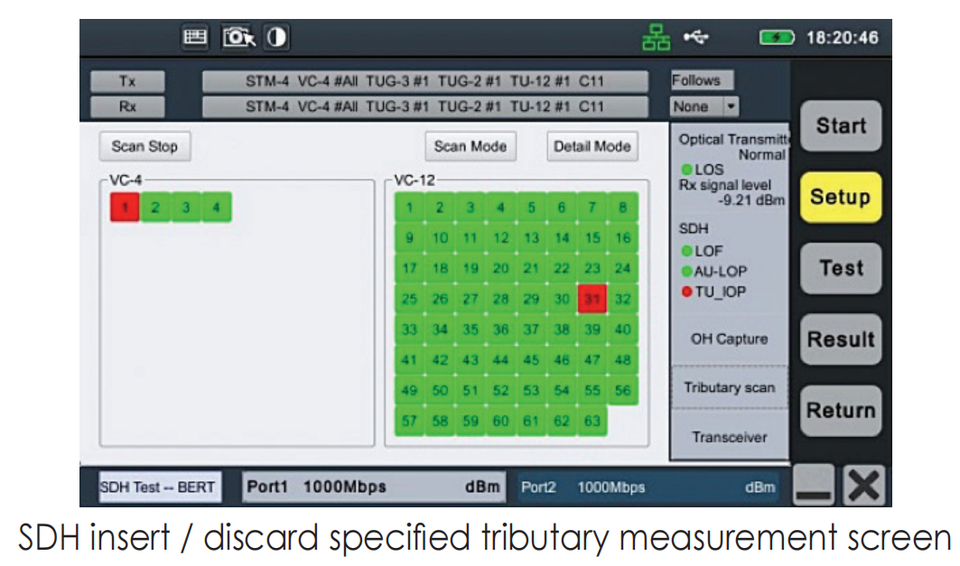Image resolution: width=960 pixels, height=566 pixels.
Task: Tap the battery status icon
Action: click(776, 38)
